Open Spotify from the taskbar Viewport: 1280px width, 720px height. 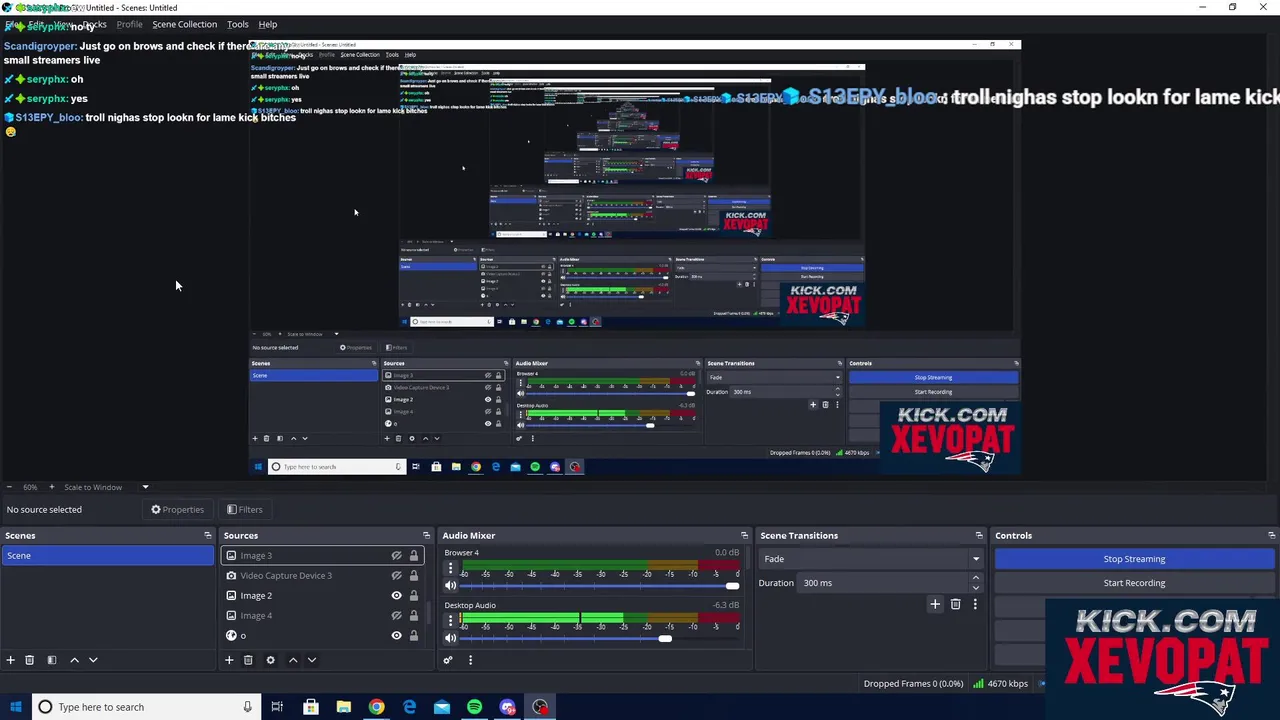tap(474, 707)
